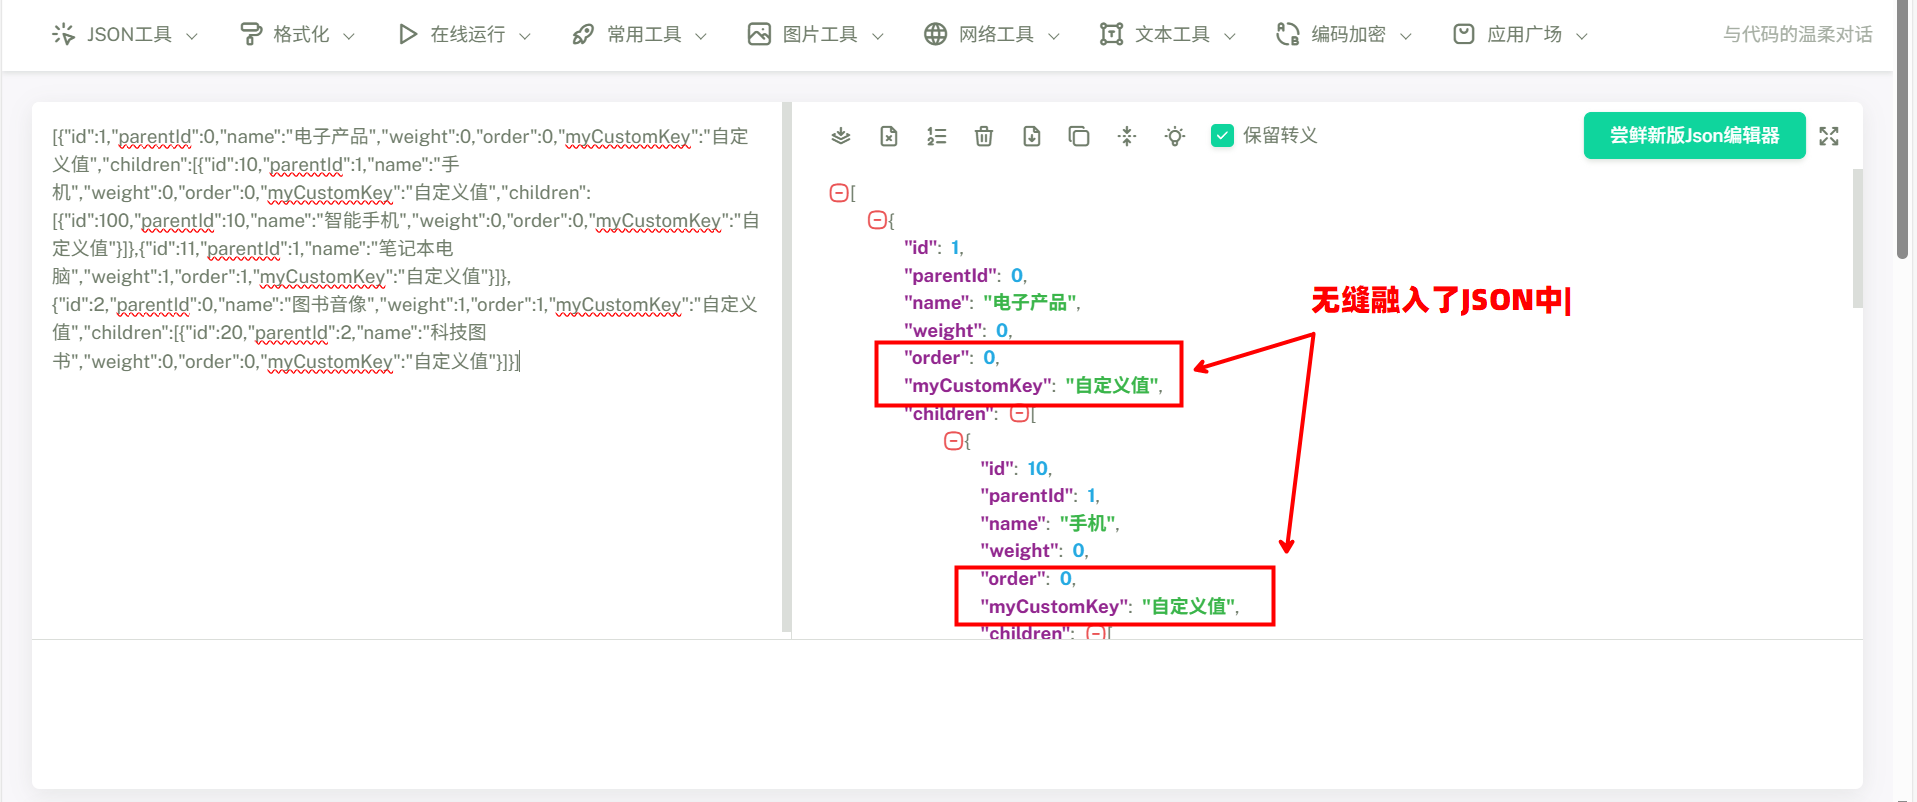Click the 尝鲜新版Json编辑器 button
1917x802 pixels.
[x=1693, y=135]
